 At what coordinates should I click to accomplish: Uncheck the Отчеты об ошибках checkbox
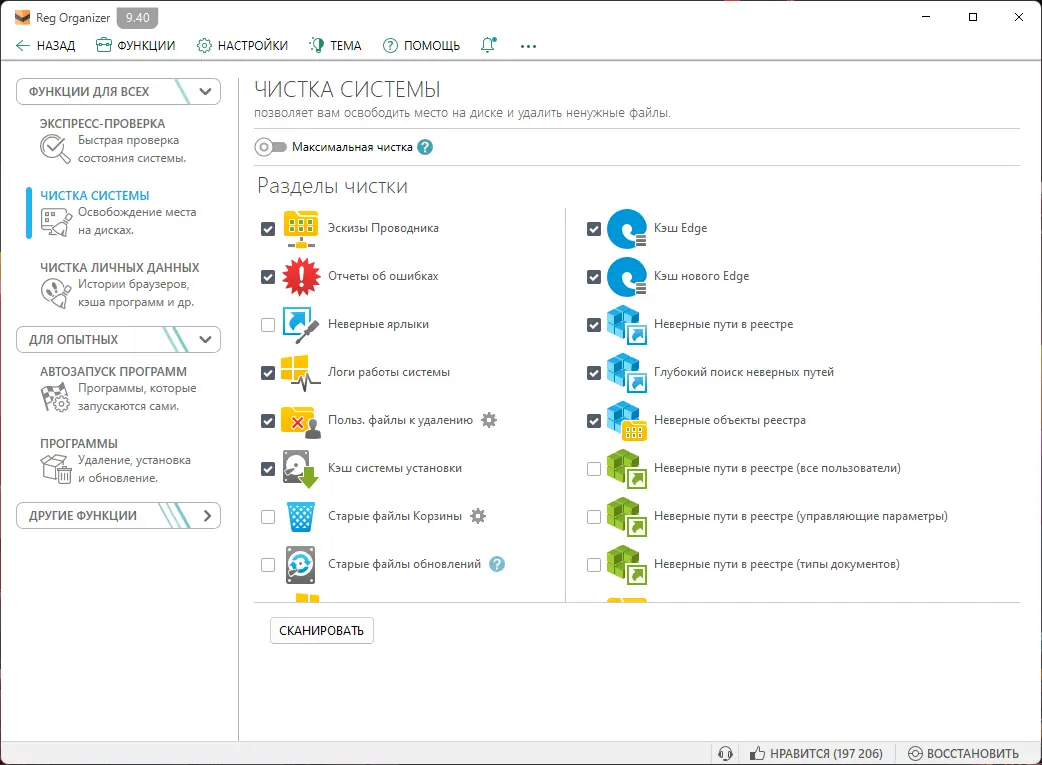[268, 276]
